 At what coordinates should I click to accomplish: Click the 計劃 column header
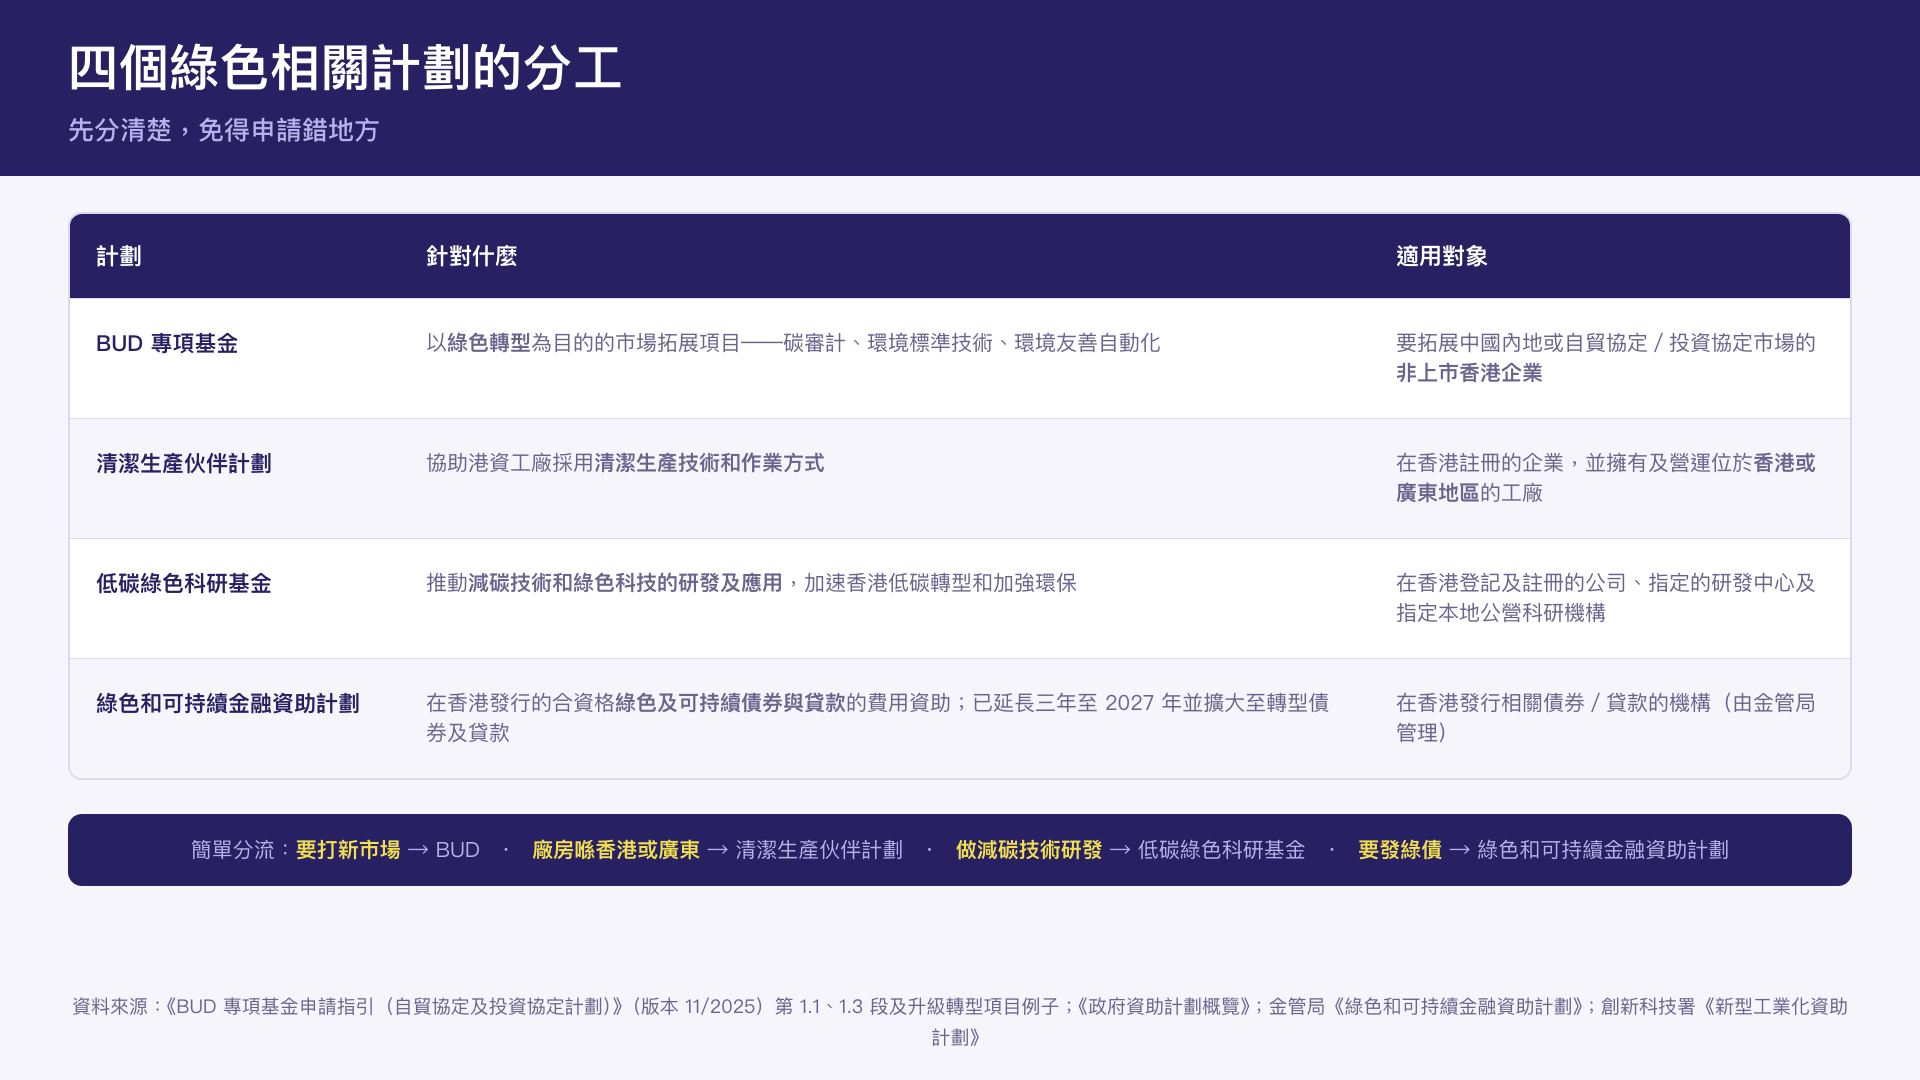tap(119, 256)
